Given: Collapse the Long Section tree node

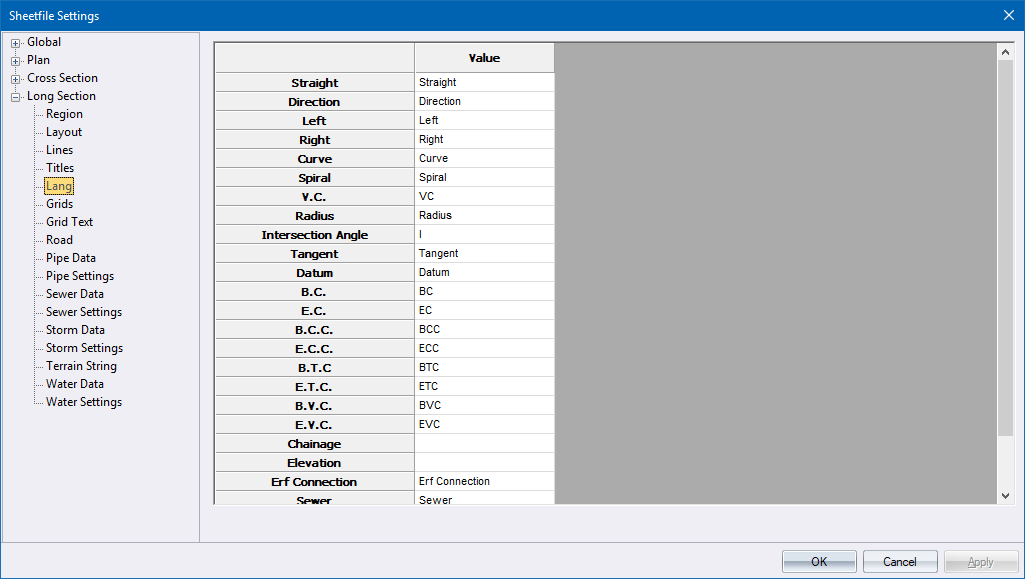Looking at the screenshot, I should pos(16,97).
